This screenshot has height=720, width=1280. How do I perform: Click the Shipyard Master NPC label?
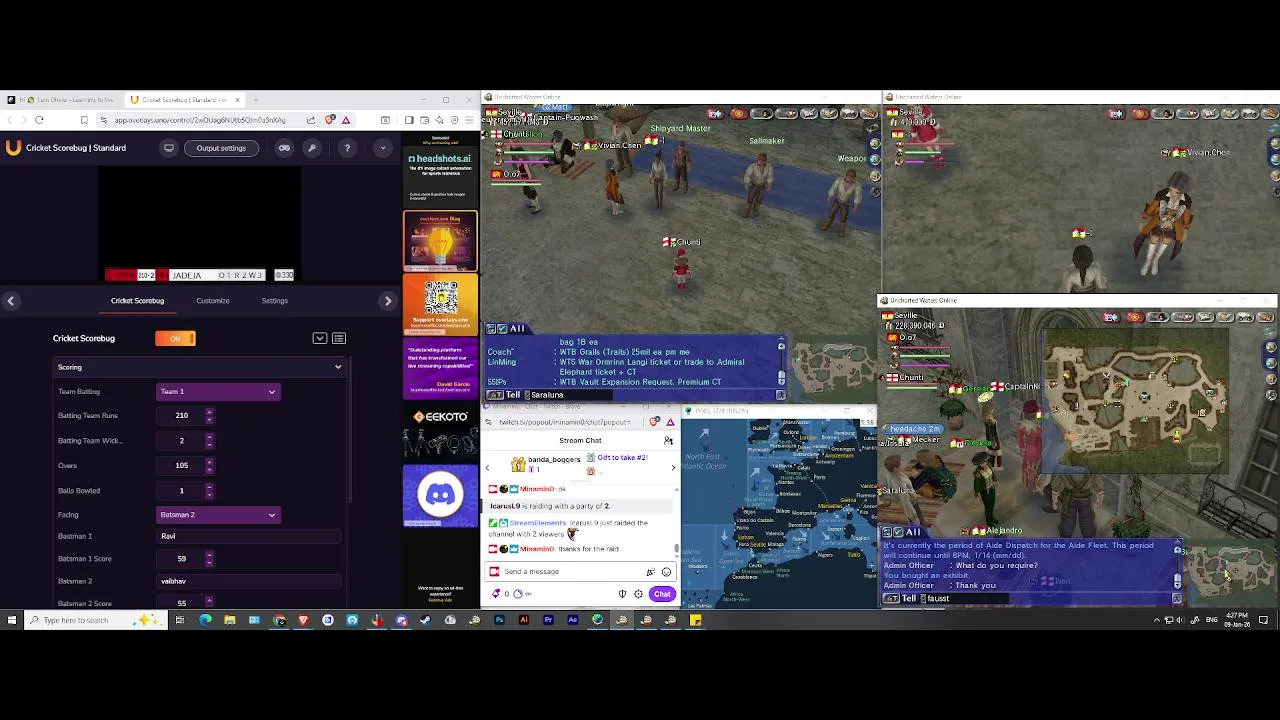tap(680, 128)
